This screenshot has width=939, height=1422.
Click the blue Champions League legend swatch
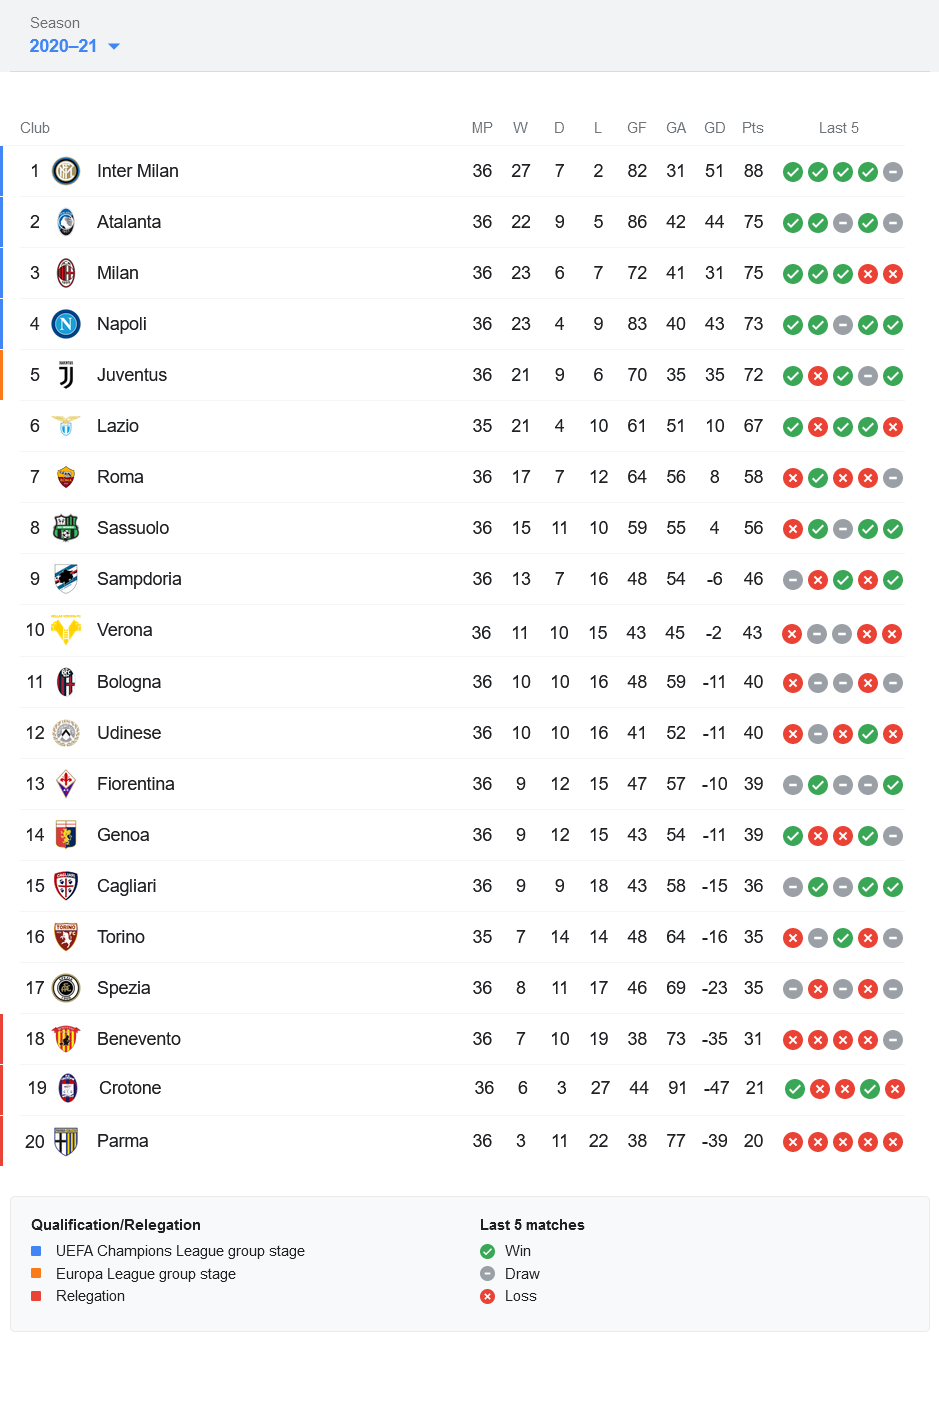pyautogui.click(x=36, y=1251)
